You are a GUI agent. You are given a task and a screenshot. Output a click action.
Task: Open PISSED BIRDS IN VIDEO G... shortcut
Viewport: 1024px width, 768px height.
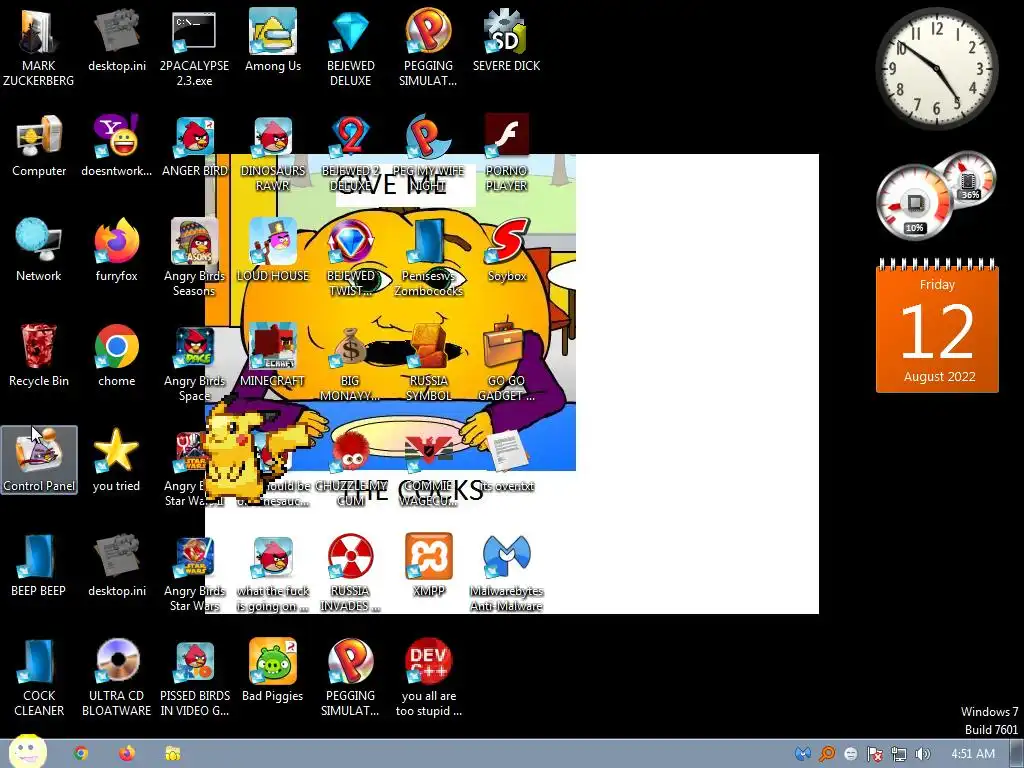click(195, 678)
